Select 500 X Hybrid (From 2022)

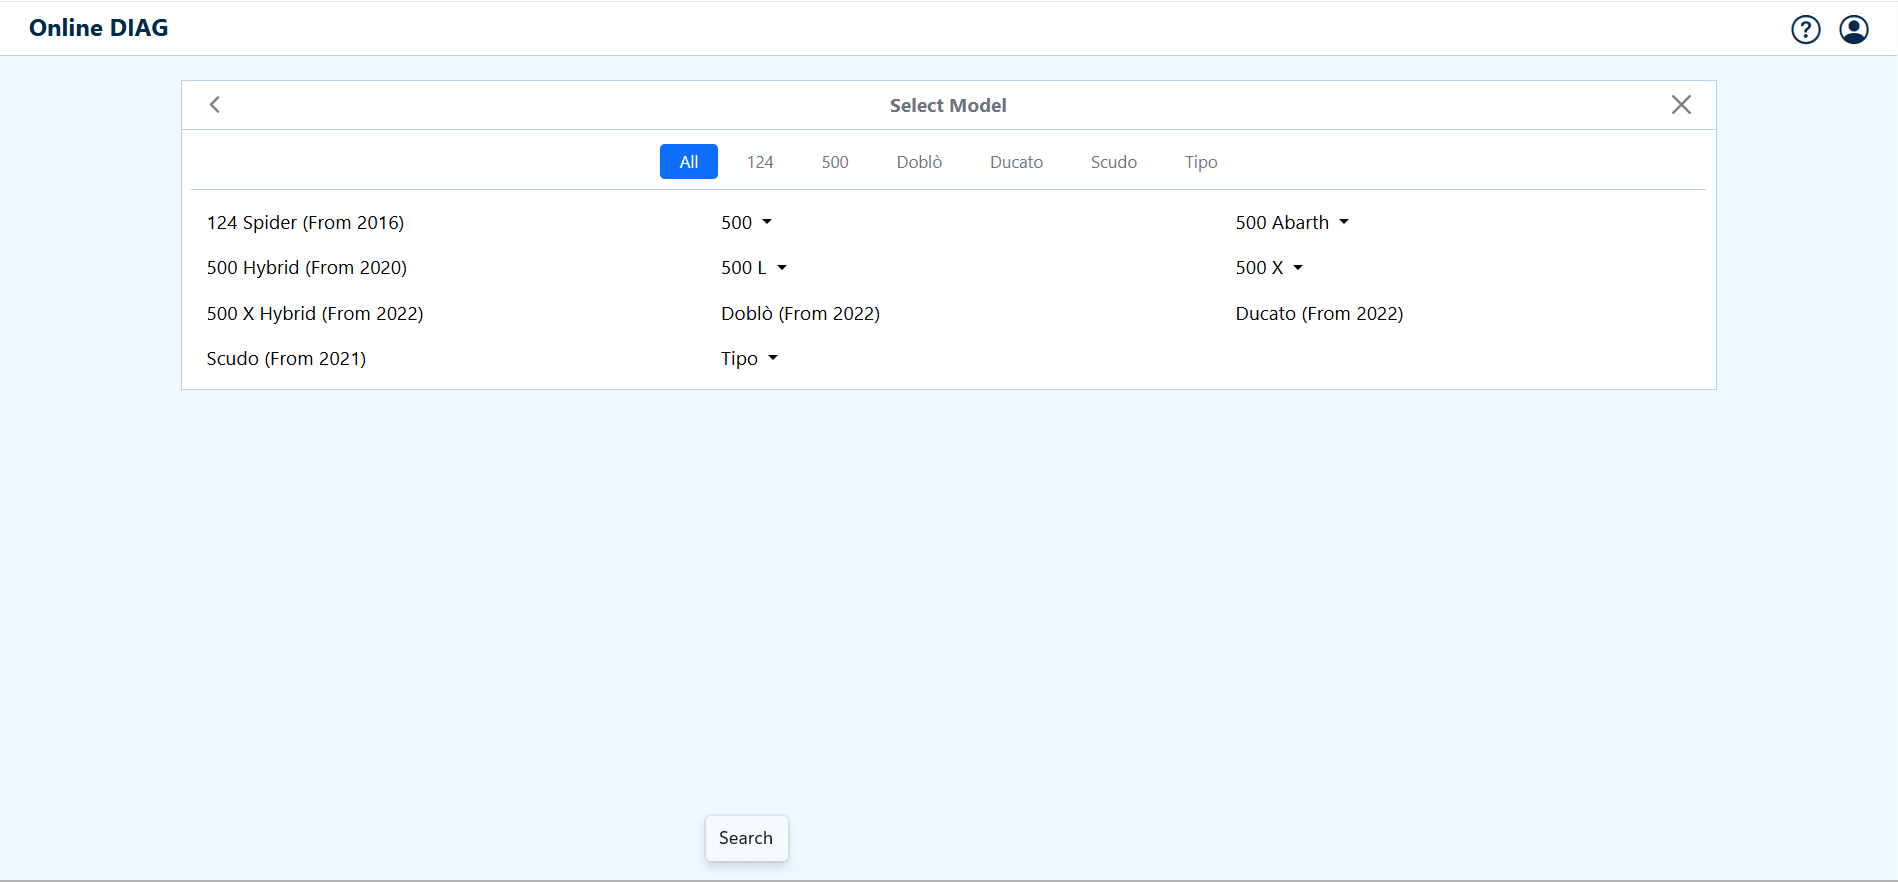point(315,314)
